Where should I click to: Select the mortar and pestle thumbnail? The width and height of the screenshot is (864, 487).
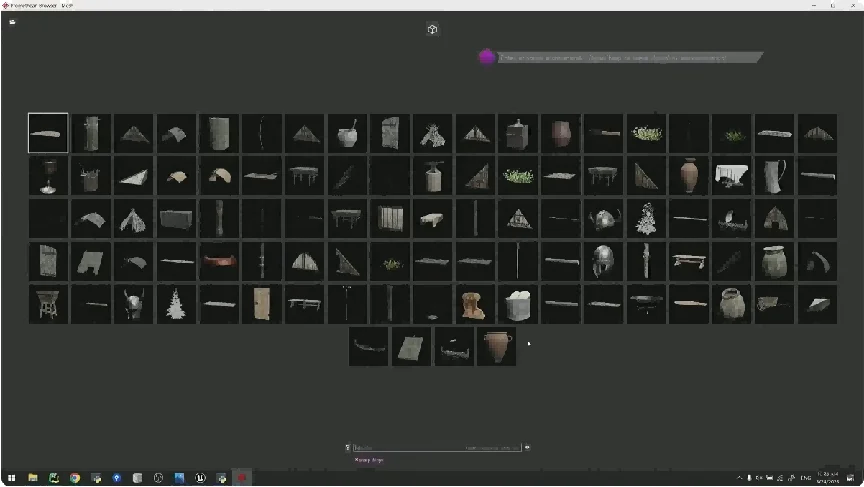click(x=347, y=133)
